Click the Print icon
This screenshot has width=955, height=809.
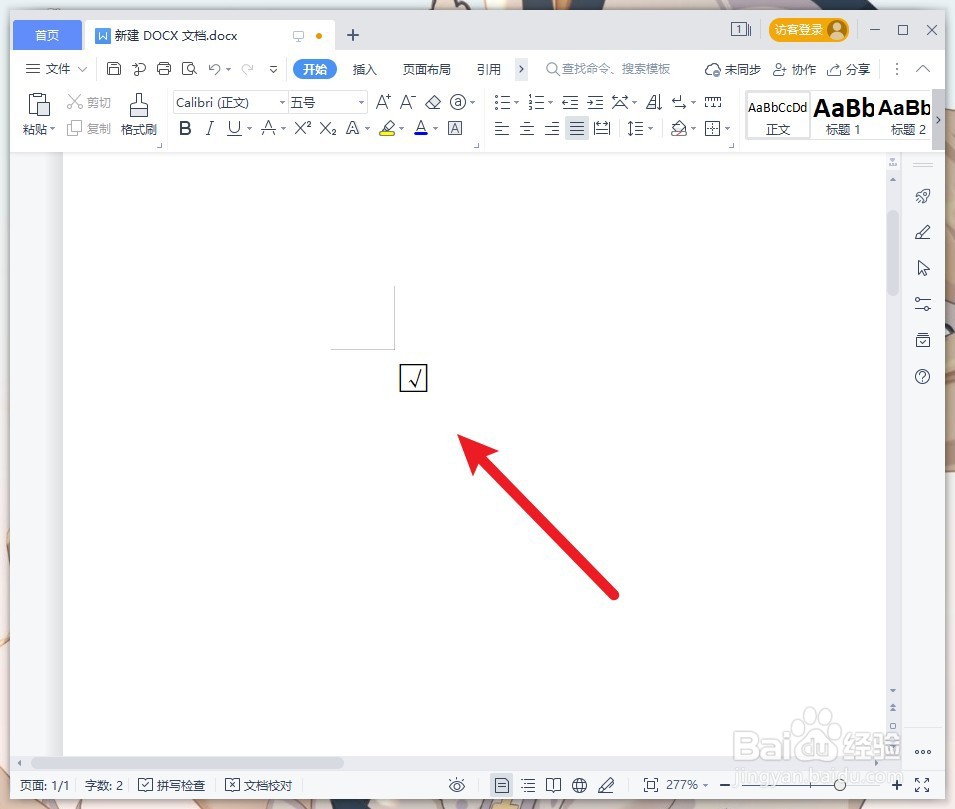pyautogui.click(x=164, y=69)
